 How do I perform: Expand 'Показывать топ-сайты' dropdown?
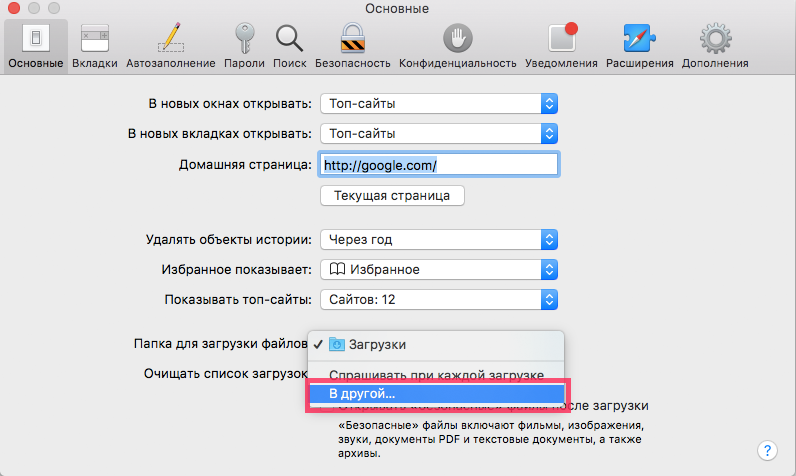(438, 300)
